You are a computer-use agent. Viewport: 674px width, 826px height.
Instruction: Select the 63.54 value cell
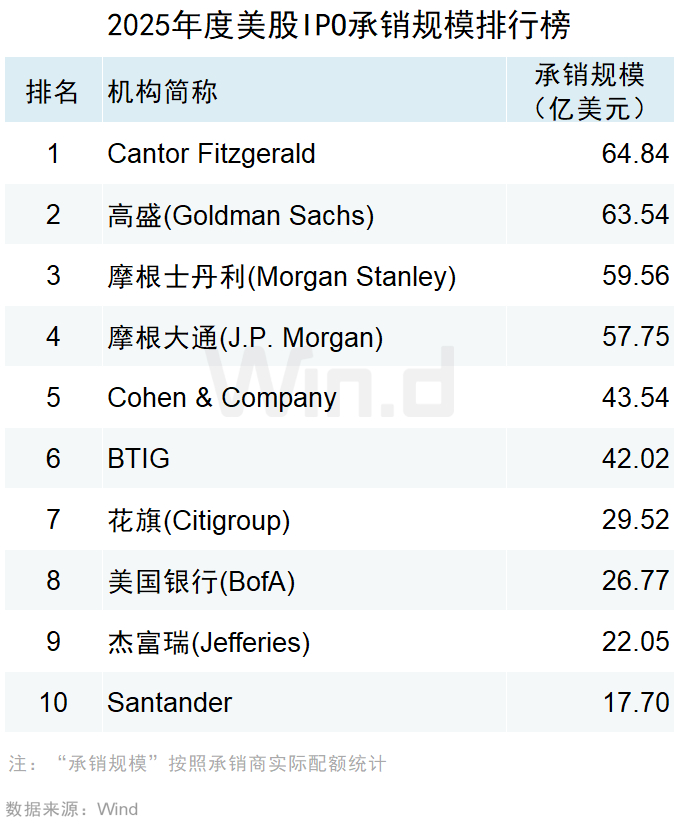pyautogui.click(x=635, y=215)
